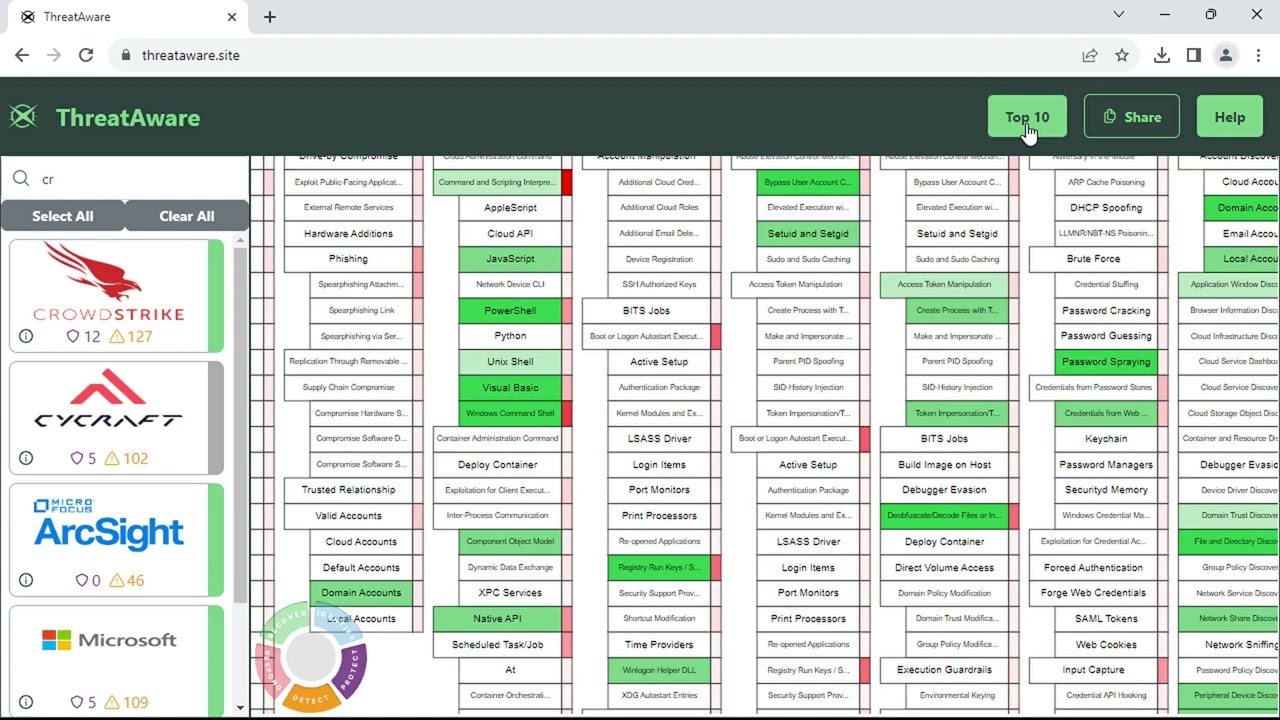1280x720 pixels.
Task: Open the tab search chevron
Action: coord(1119,14)
